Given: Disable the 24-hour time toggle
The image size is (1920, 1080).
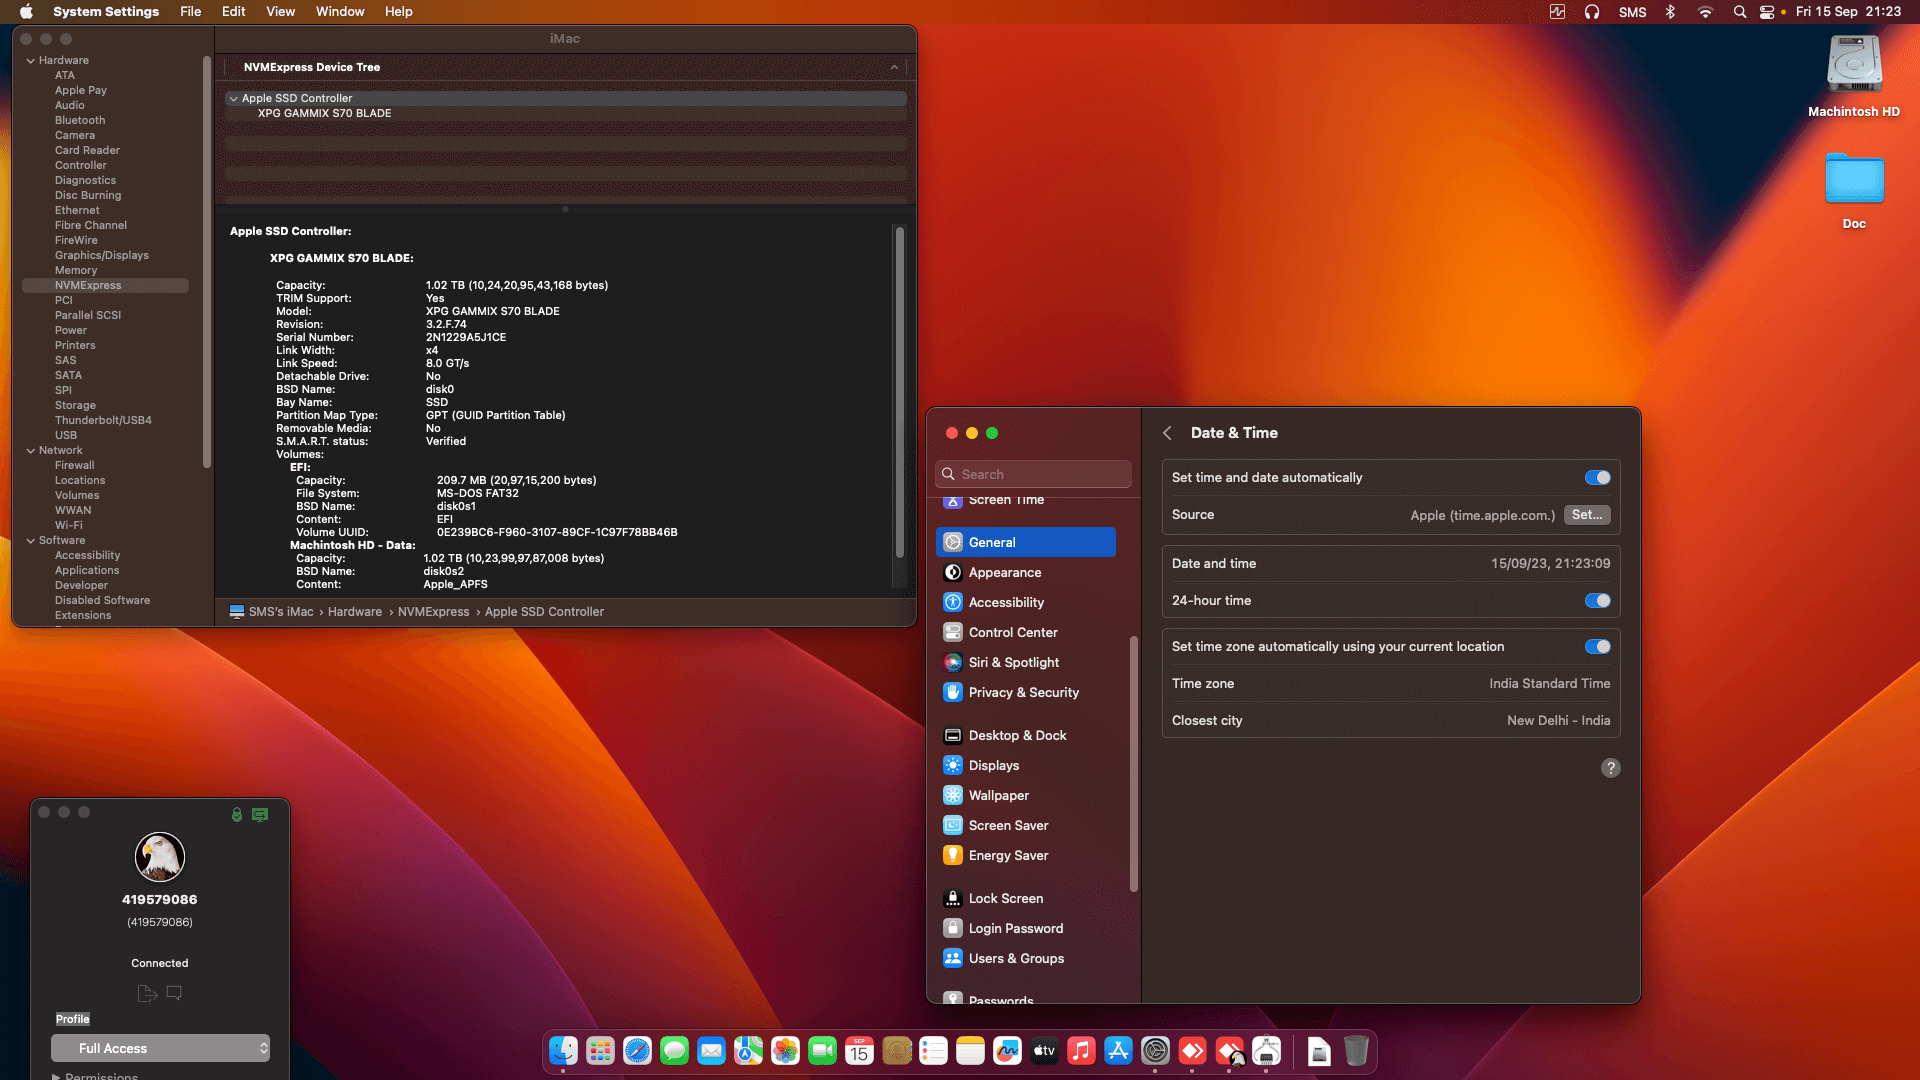Looking at the screenshot, I should pyautogui.click(x=1597, y=600).
